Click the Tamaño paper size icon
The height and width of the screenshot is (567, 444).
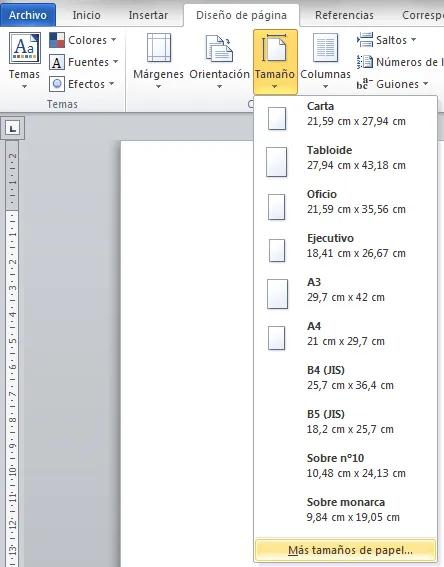pos(274,47)
